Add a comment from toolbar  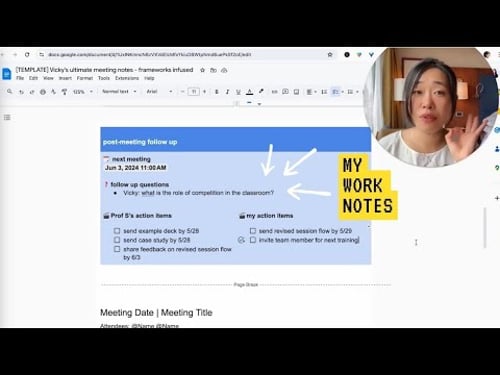(285, 91)
